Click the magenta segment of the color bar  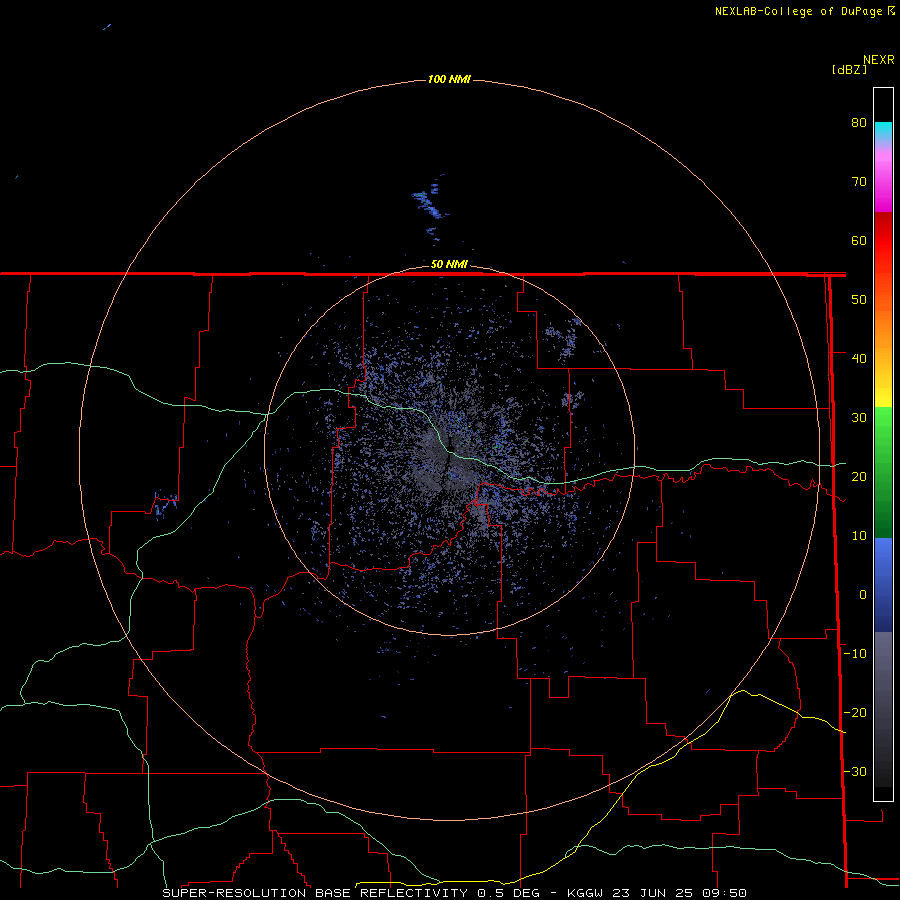883,184
